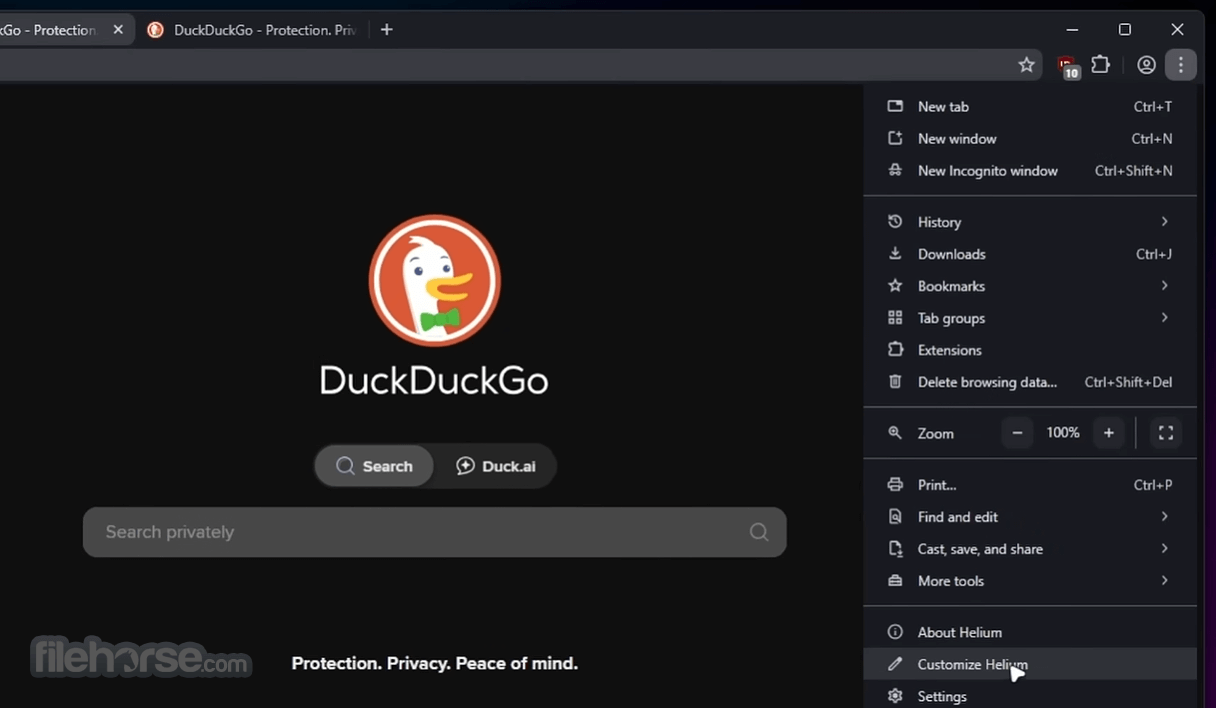This screenshot has height=708, width=1216.
Task: Open a new tab with plus button
Action: click(x=386, y=30)
